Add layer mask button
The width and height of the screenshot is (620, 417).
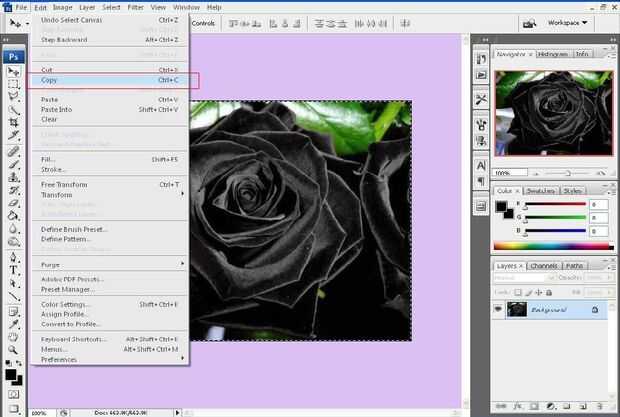point(534,406)
